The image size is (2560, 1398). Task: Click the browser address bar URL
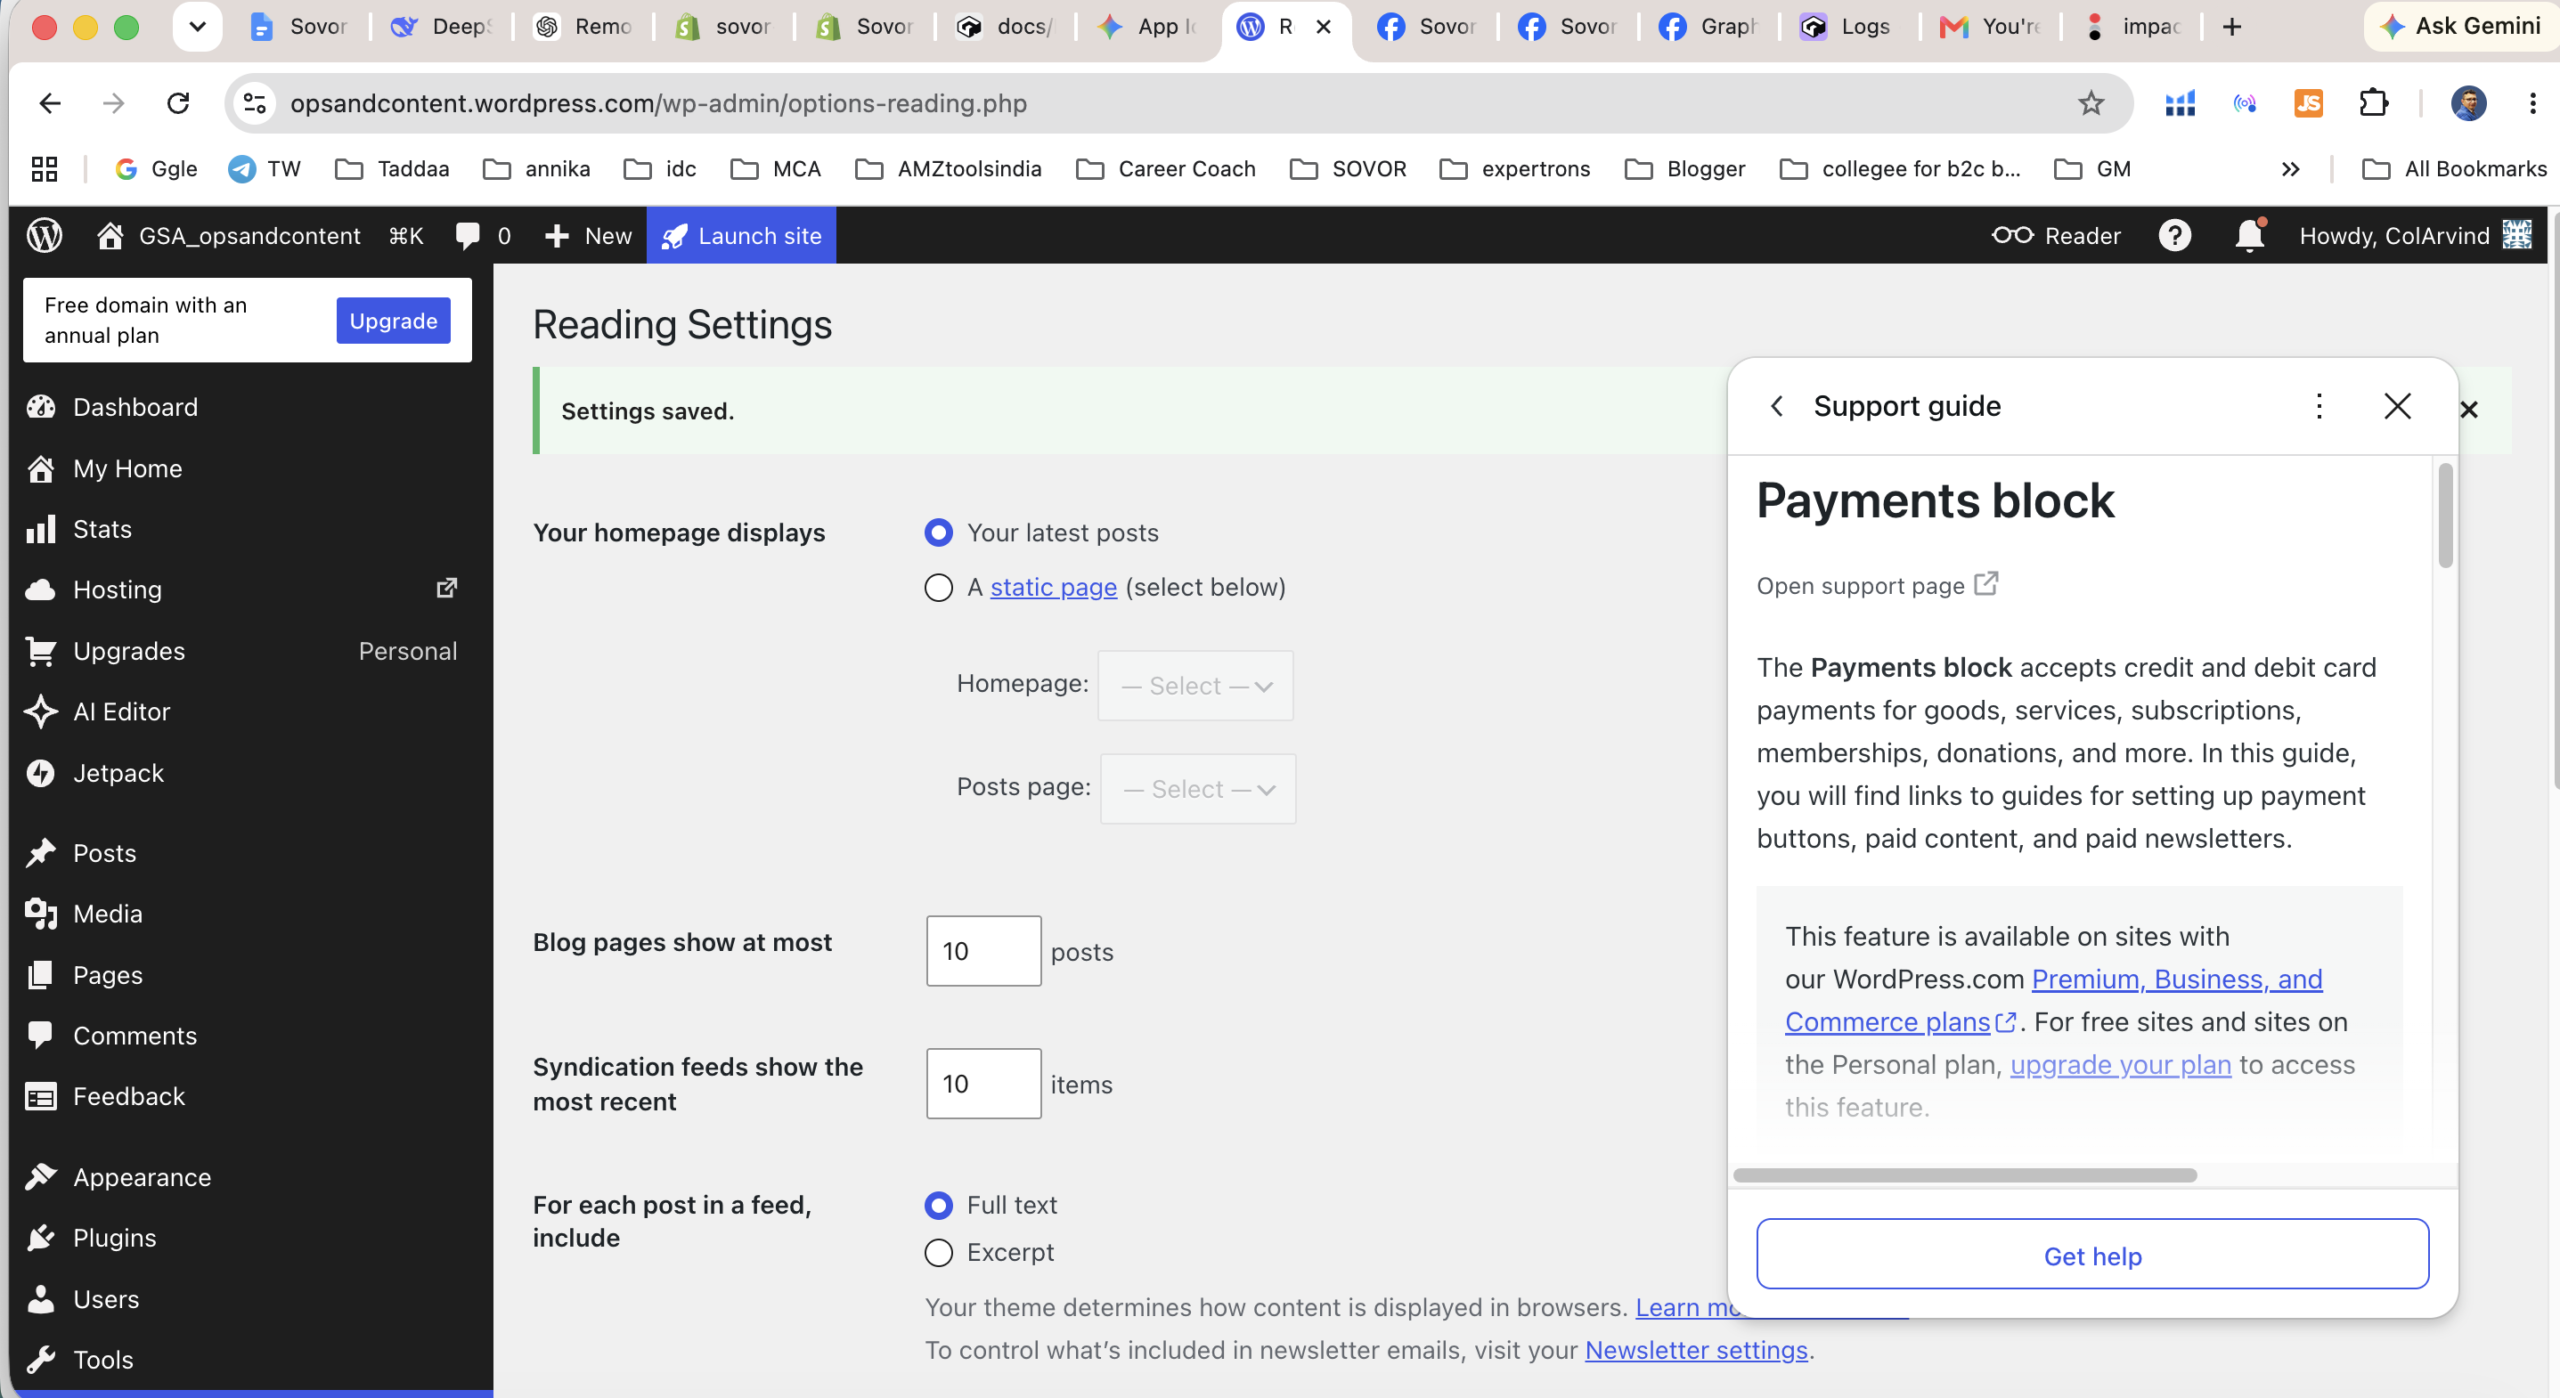[x=658, y=103]
